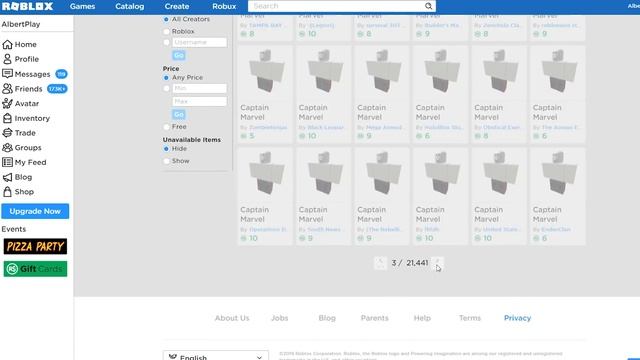Click the Blog megaphone icon
This screenshot has width=640, height=360.
tap(7, 177)
